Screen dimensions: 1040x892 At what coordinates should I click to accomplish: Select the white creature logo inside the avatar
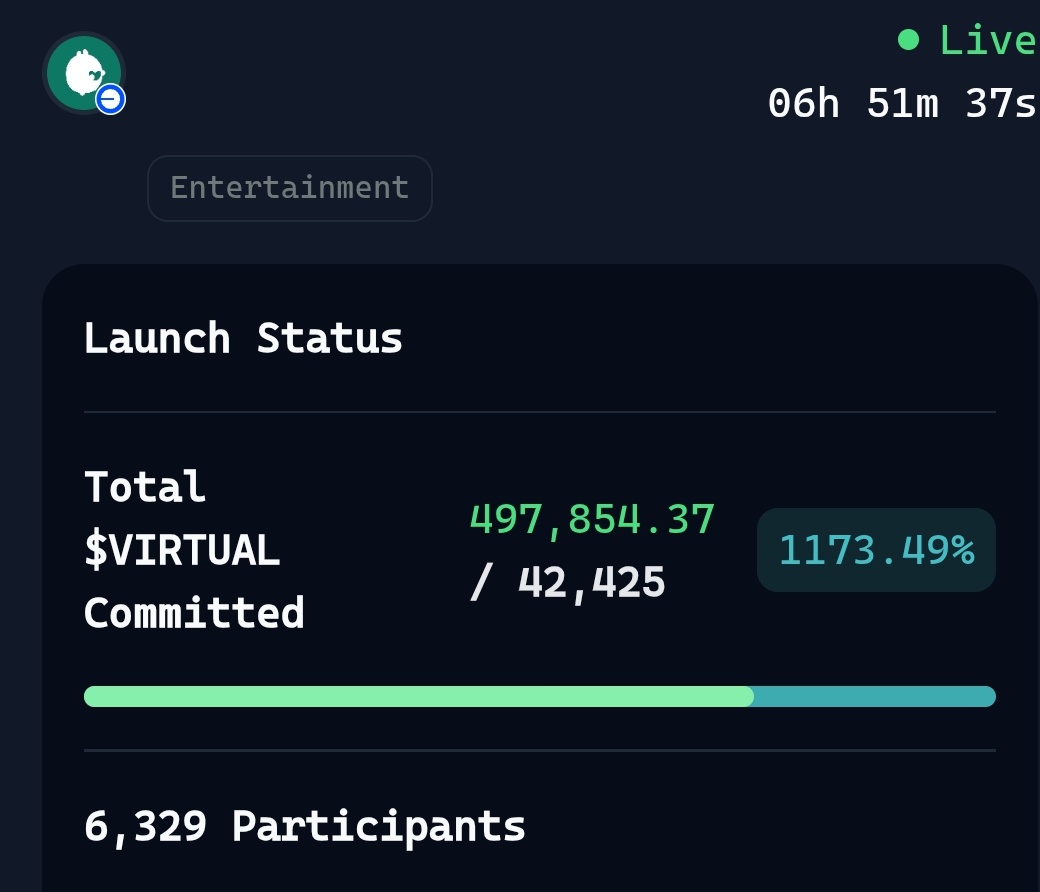pyautogui.click(x=84, y=72)
